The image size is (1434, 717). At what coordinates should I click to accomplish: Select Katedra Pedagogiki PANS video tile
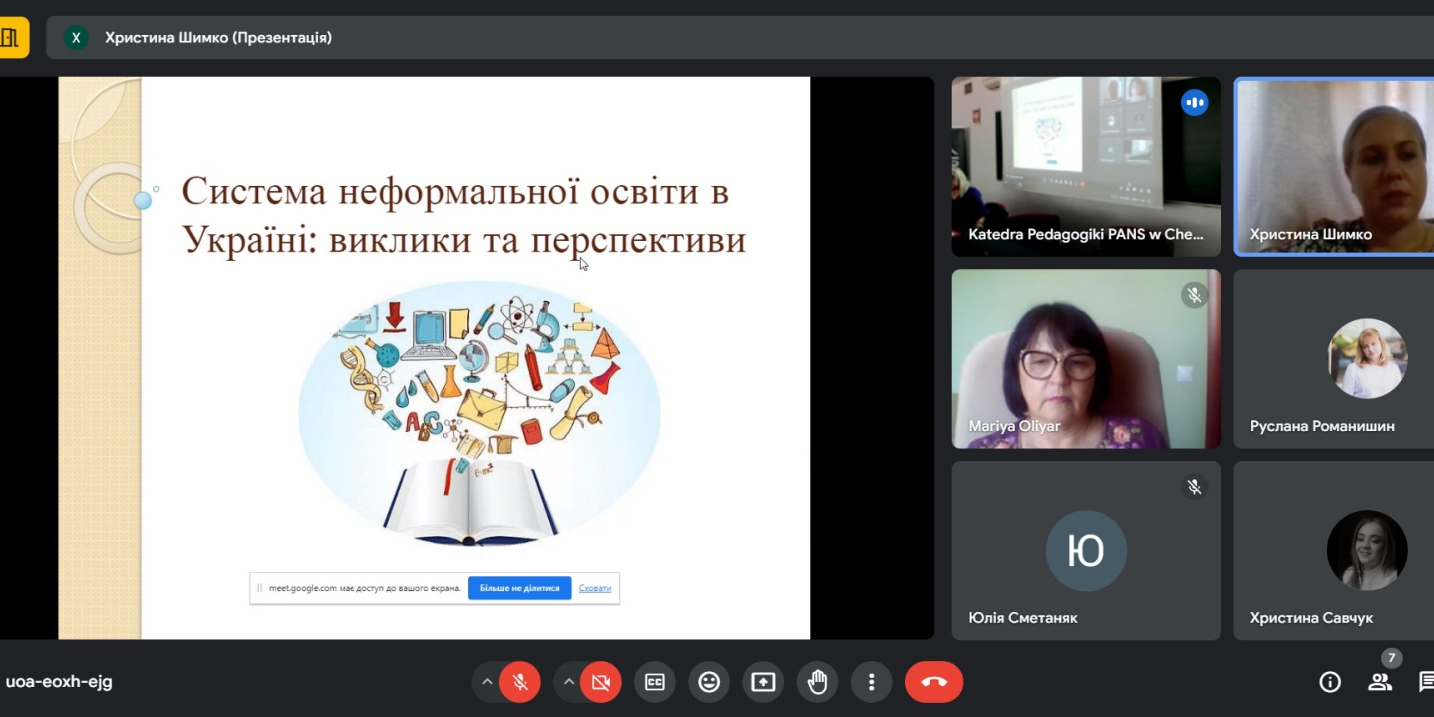[x=1085, y=166]
